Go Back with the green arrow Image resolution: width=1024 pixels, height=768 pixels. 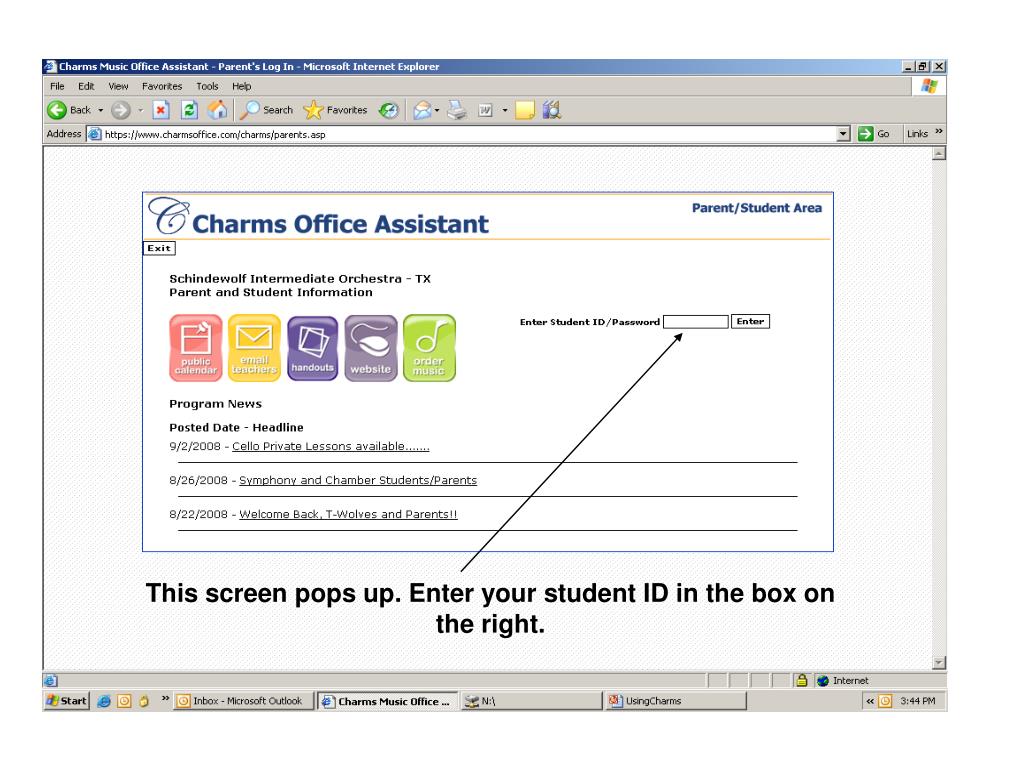[x=57, y=110]
